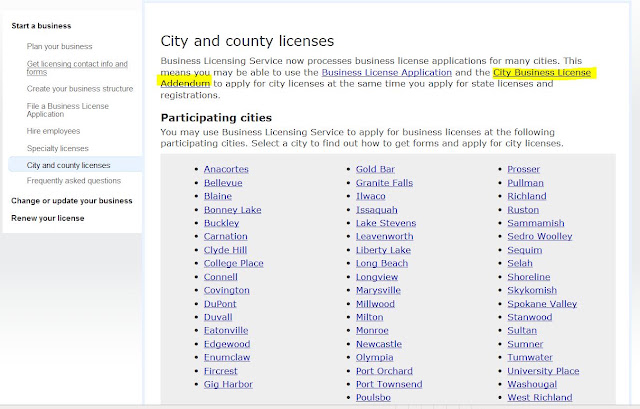
Task: Select the Newcastle city link
Action: pos(379,345)
